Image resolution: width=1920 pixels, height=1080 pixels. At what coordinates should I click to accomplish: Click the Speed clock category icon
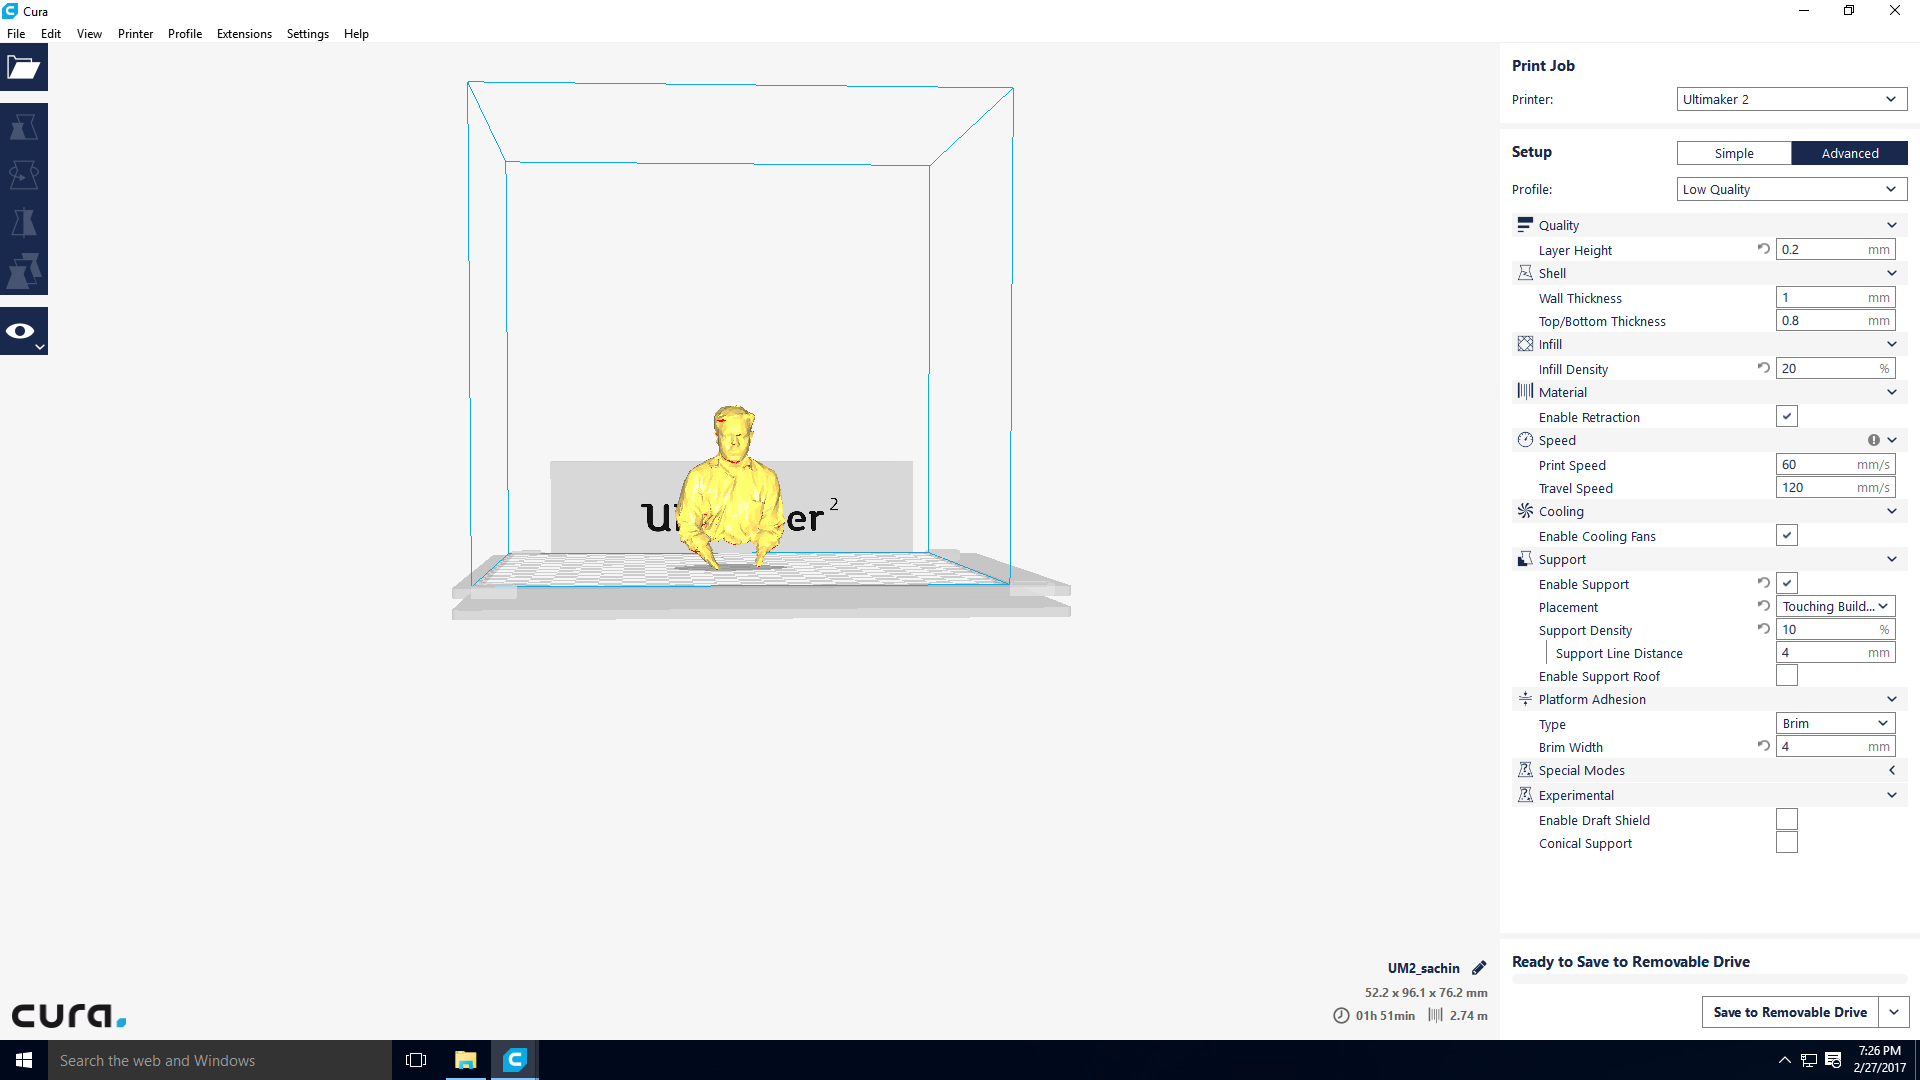pyautogui.click(x=1525, y=440)
